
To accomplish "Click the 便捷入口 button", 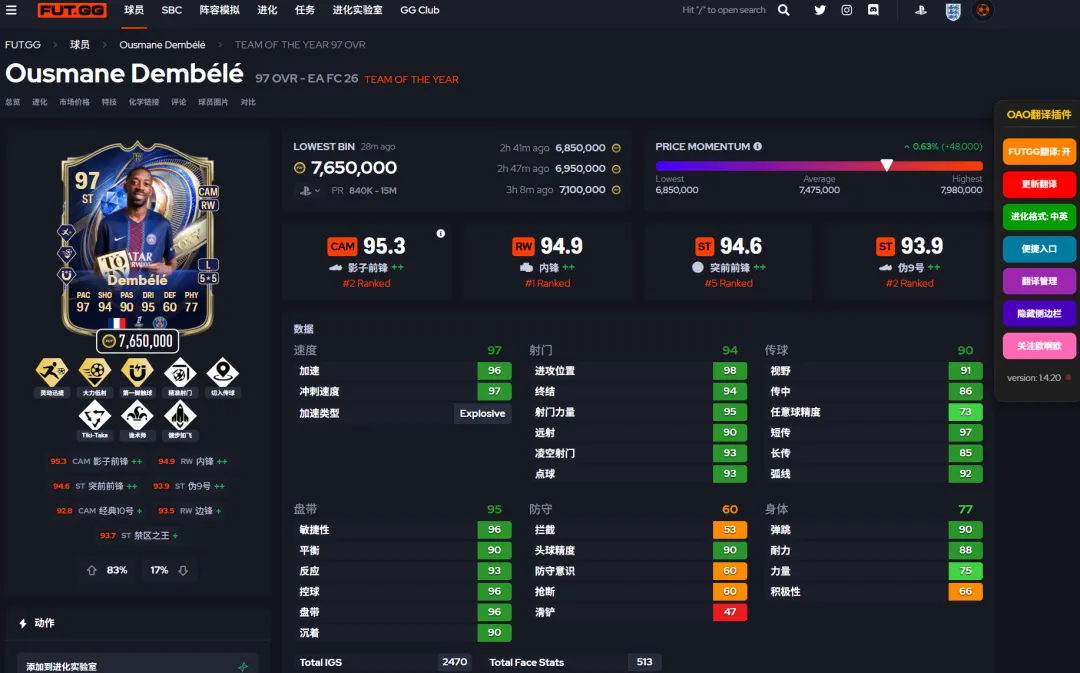I will click(1039, 249).
